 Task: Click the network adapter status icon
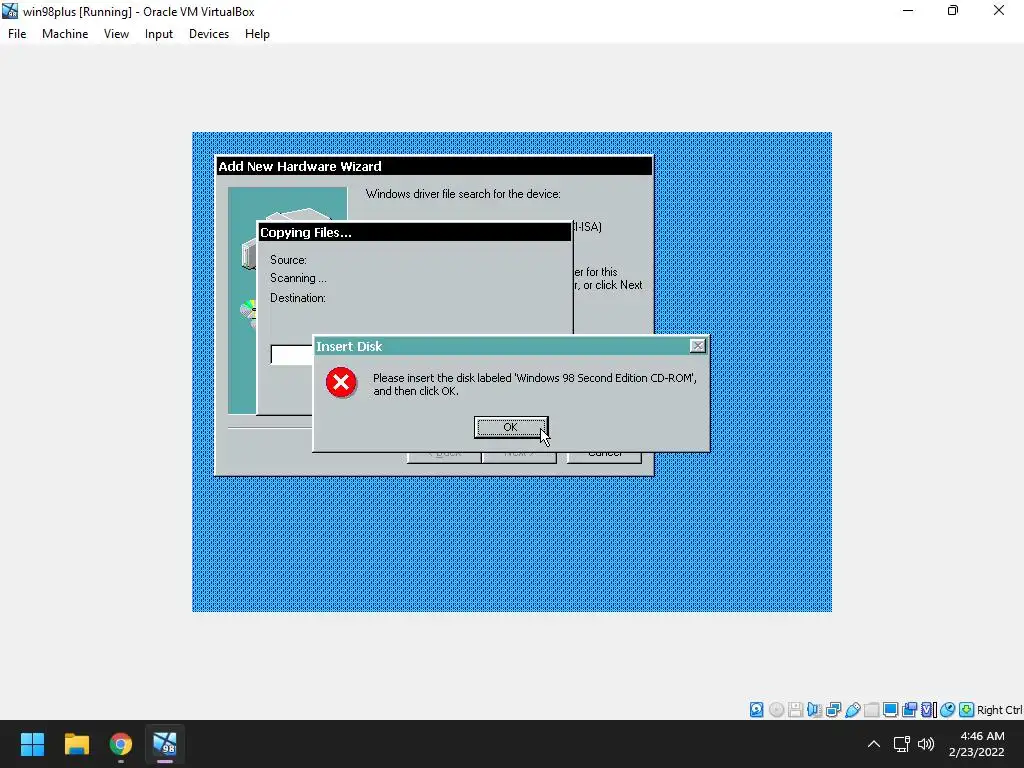pos(833,710)
